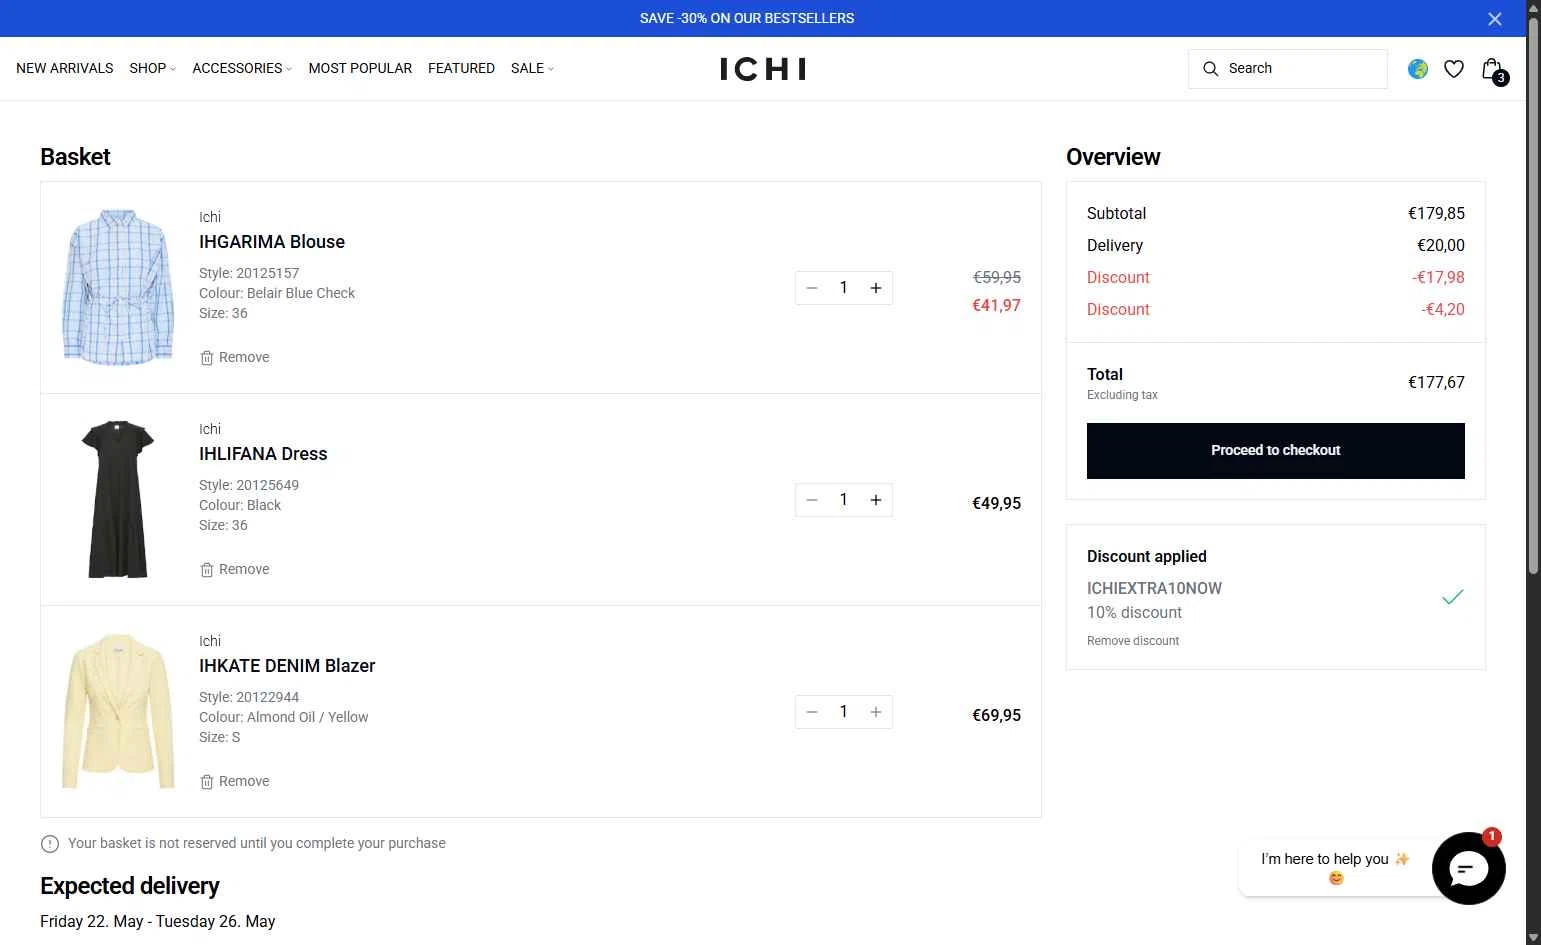
Task: Open the FEATURED page
Action: (461, 68)
